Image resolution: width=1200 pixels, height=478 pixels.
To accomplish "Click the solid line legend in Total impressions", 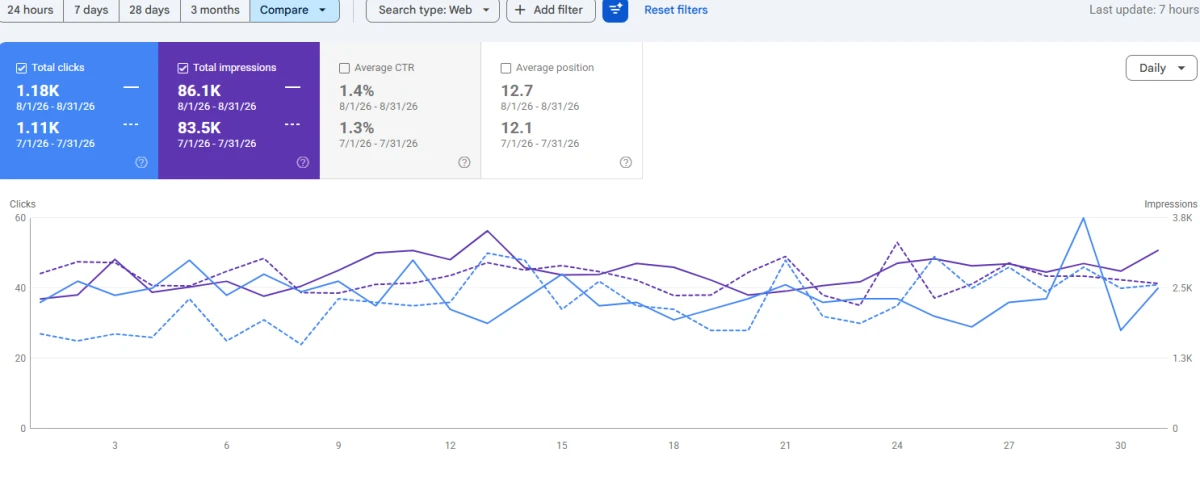I will point(292,88).
